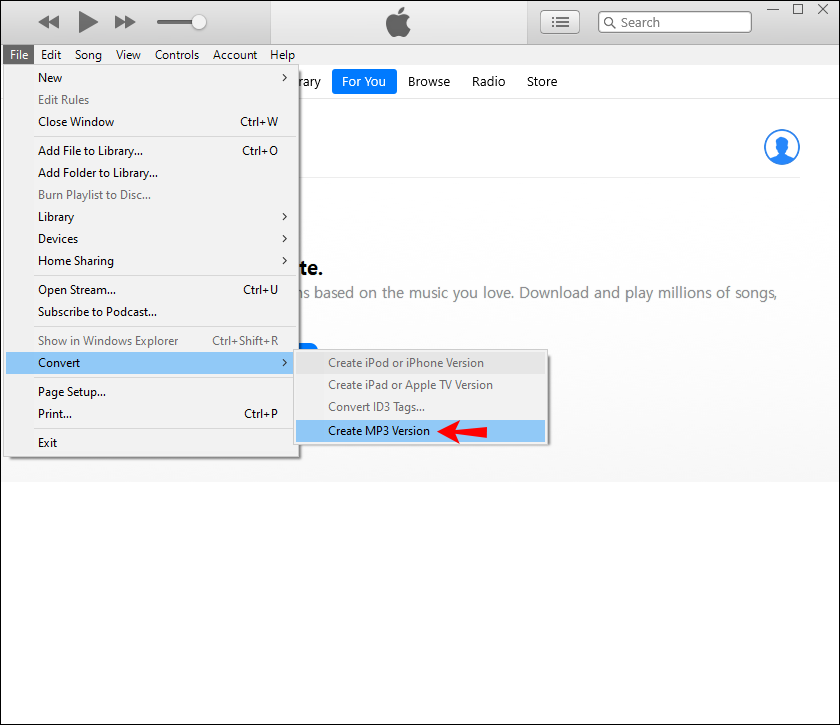Open the Controls menu
This screenshot has height=725, width=840.
(x=177, y=55)
